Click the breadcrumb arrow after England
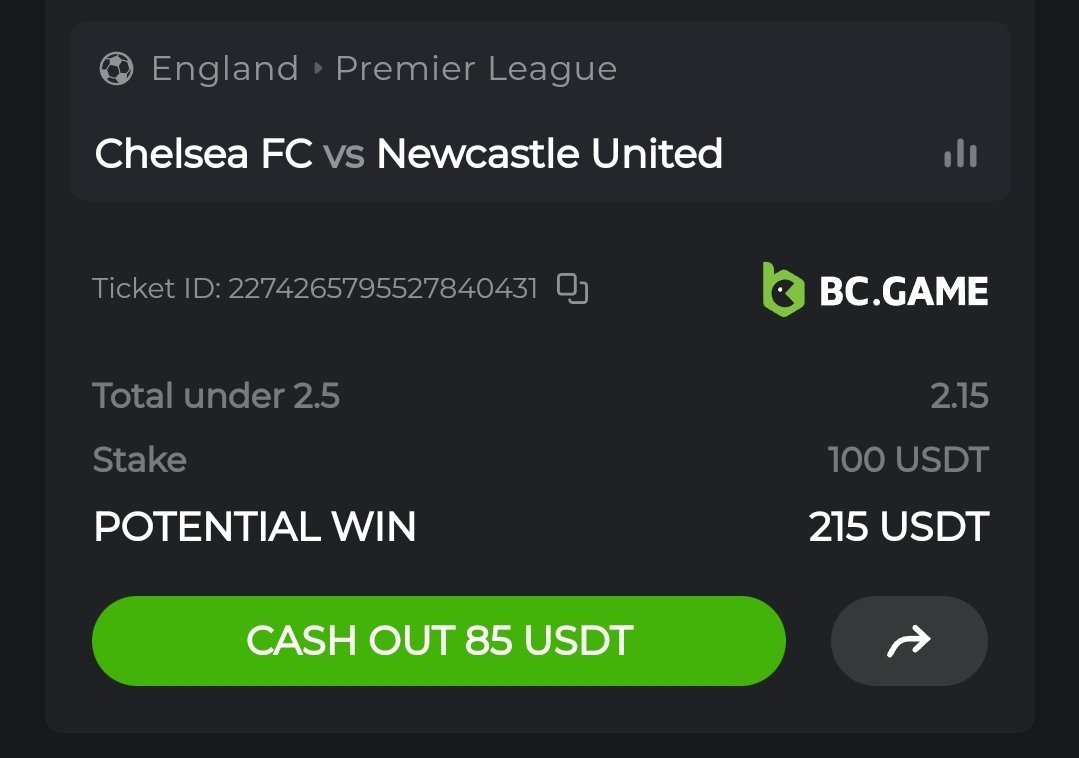 pyautogui.click(x=318, y=69)
